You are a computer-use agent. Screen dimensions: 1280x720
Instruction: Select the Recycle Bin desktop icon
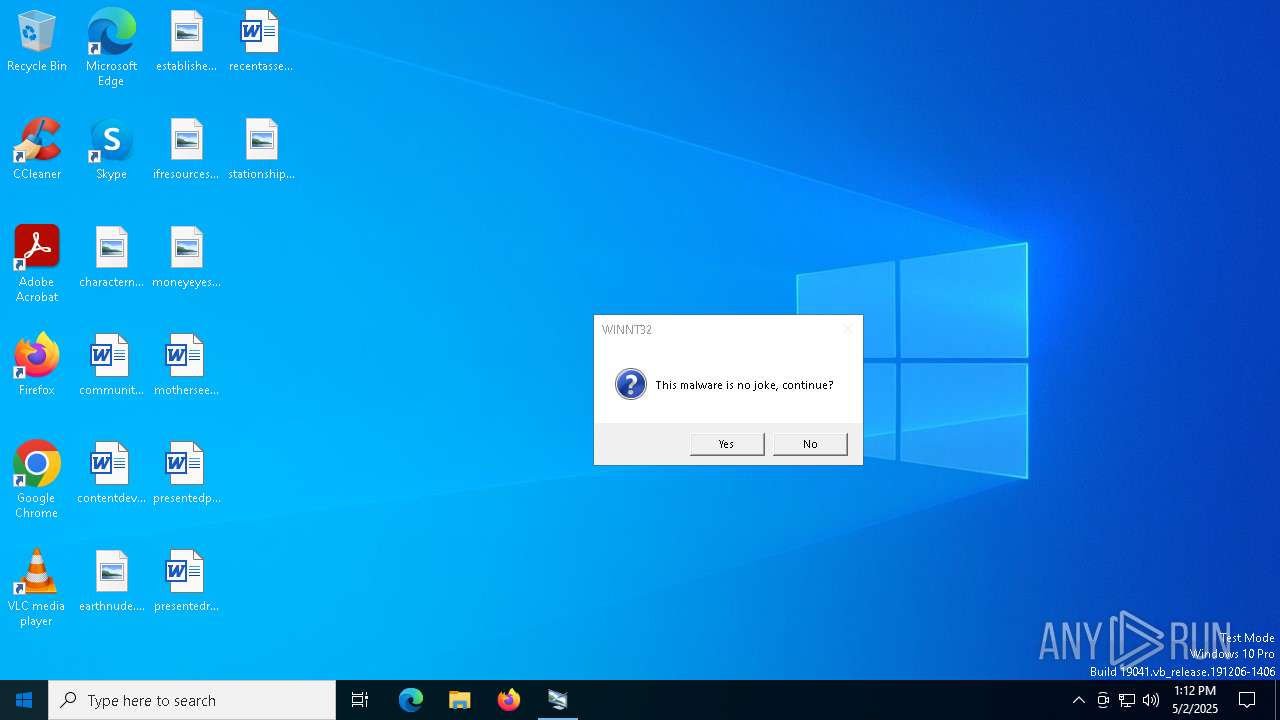[37, 42]
